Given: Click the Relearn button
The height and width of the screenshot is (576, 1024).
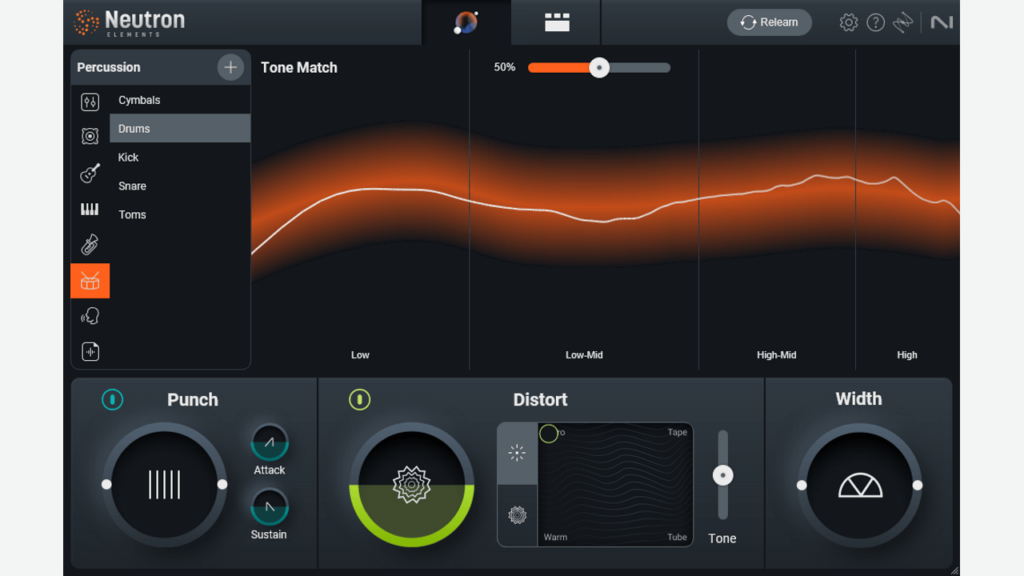Looking at the screenshot, I should click(769, 22).
